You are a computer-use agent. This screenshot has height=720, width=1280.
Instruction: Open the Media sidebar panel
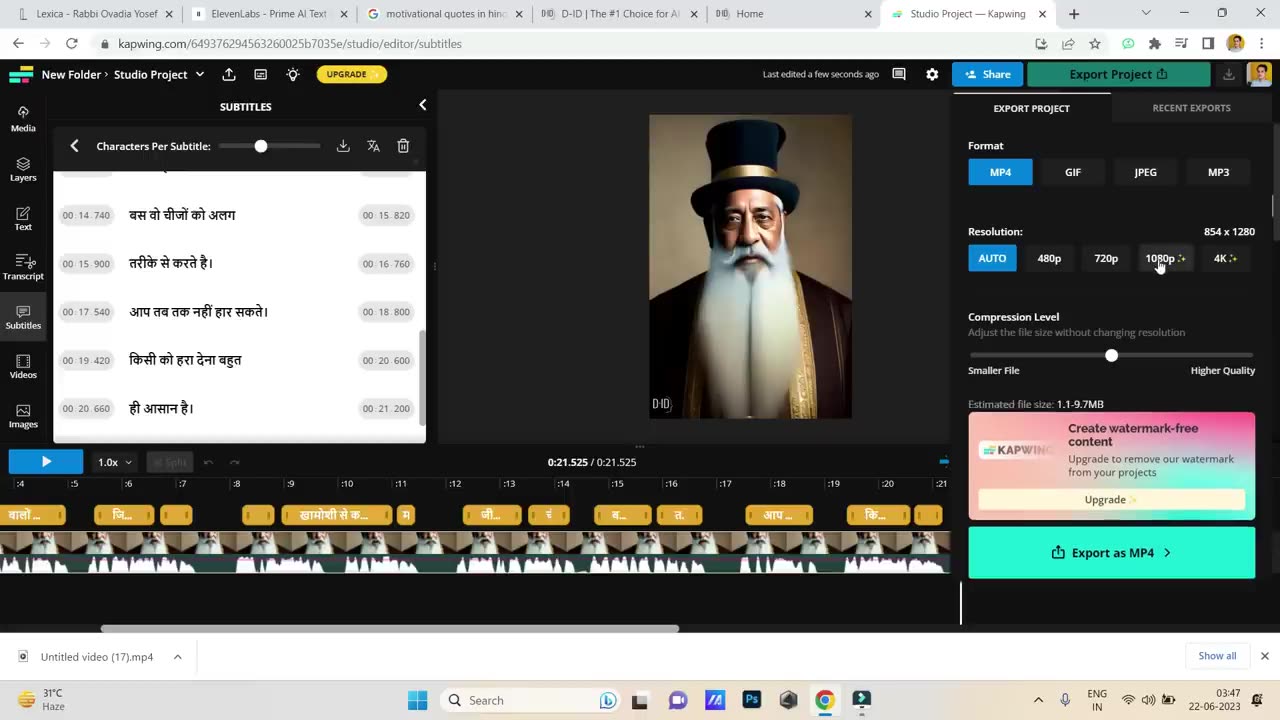click(x=23, y=118)
